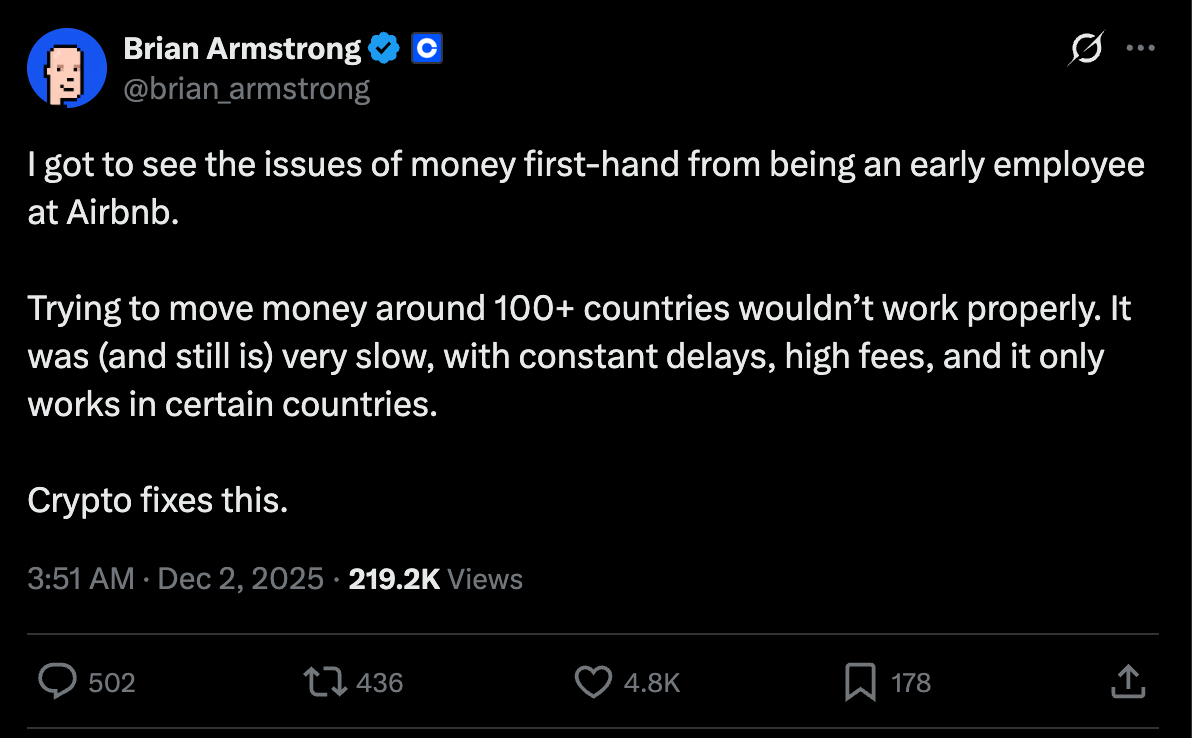Open the @brian_armstrong handle link

click(246, 89)
